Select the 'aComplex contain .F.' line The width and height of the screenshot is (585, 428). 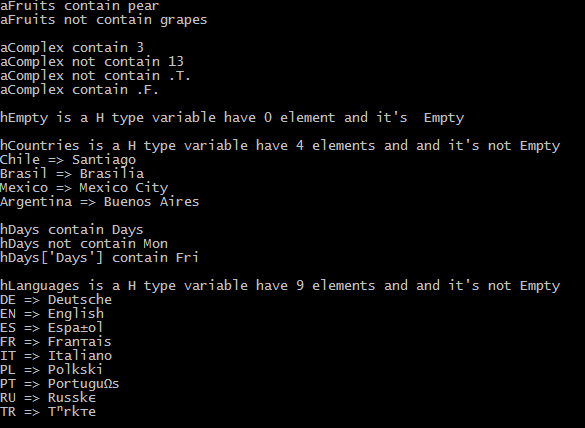[79, 90]
